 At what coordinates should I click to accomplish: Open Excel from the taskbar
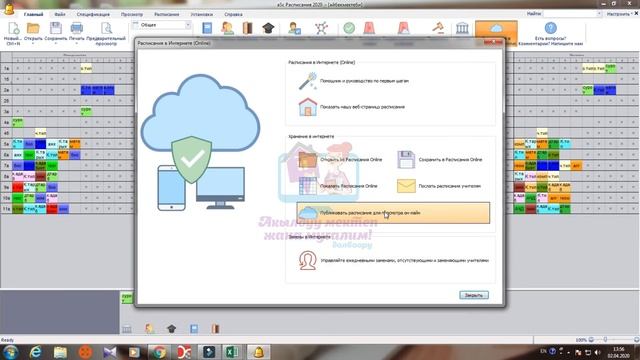click(x=233, y=352)
